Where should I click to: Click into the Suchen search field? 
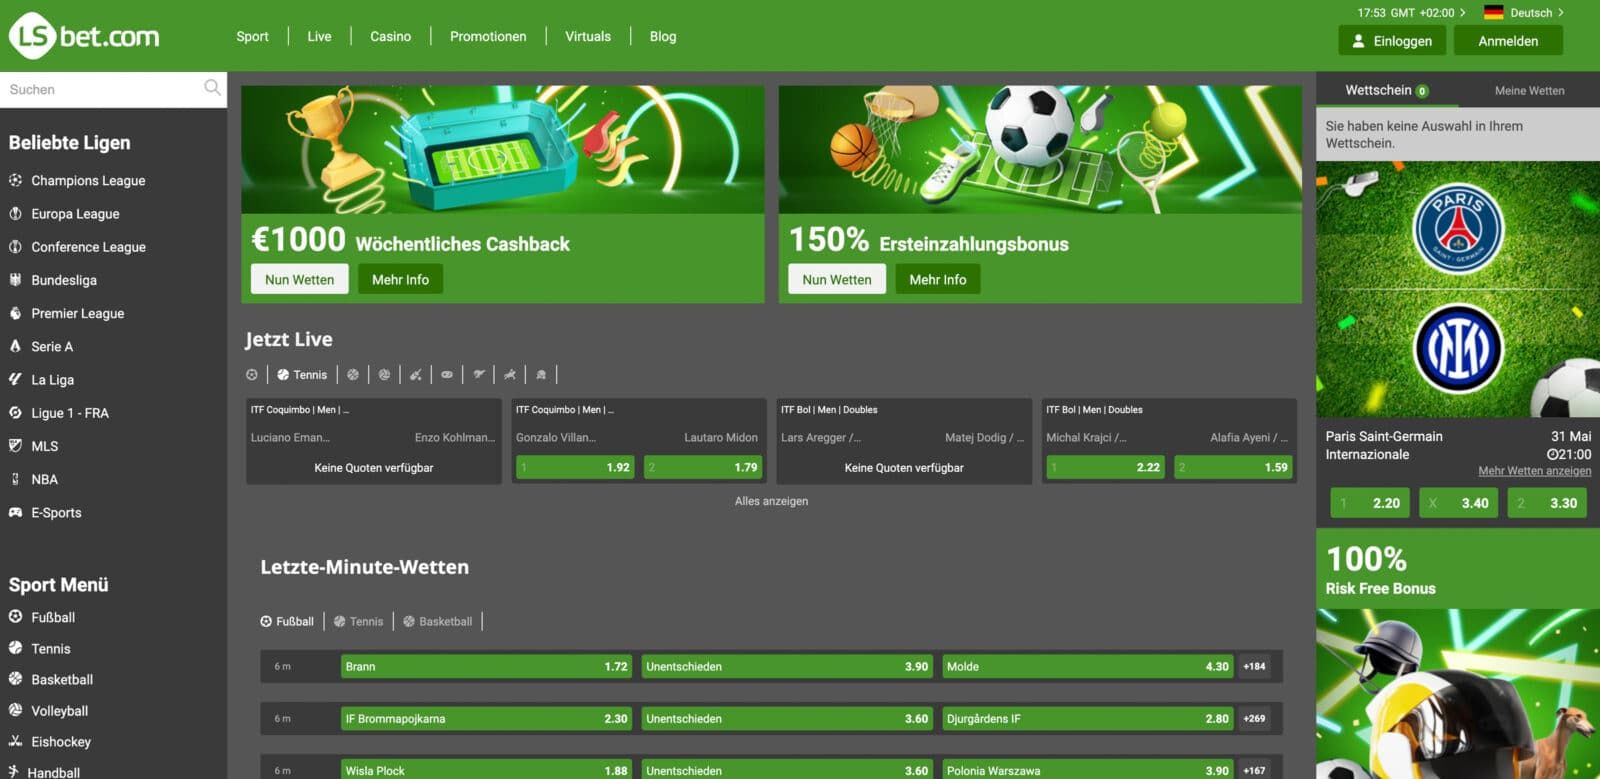coord(100,90)
